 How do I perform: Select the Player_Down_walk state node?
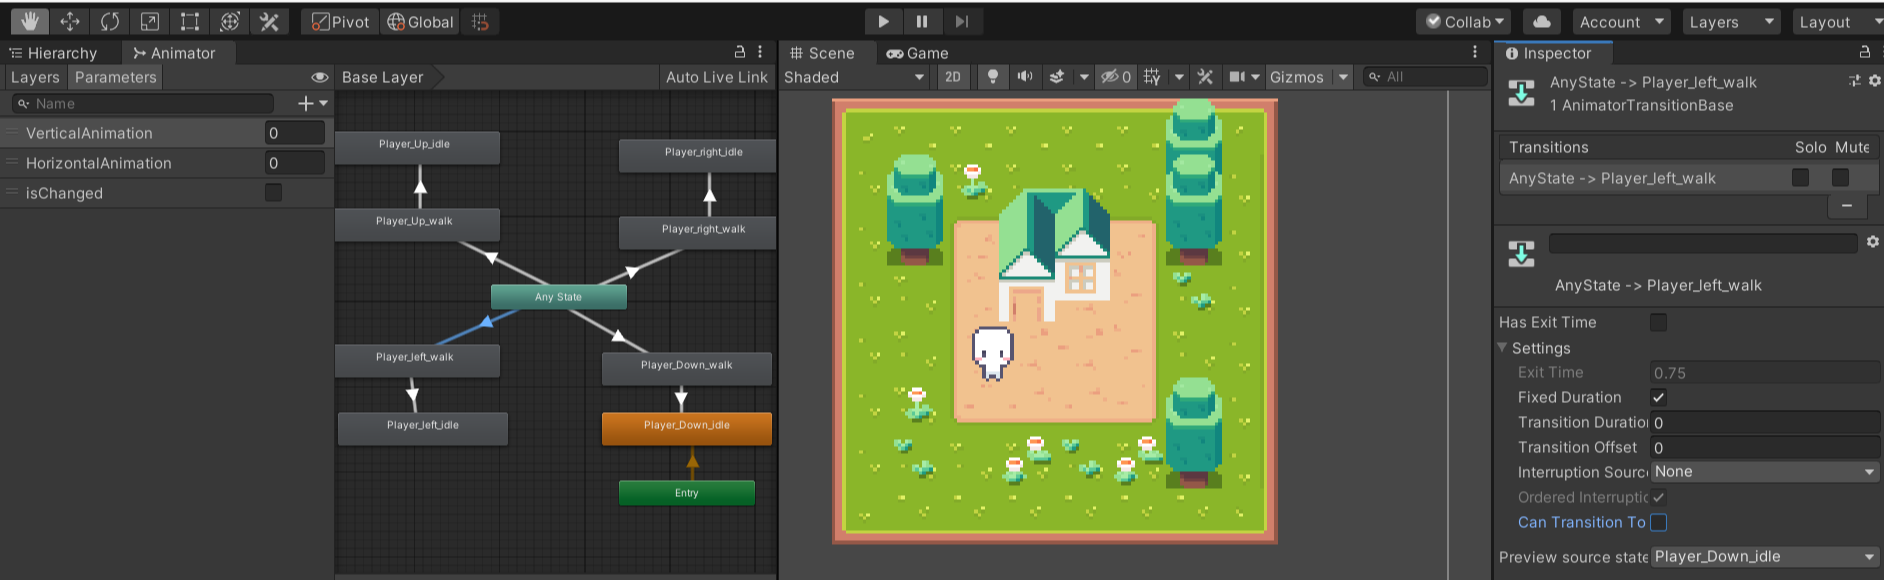point(687,368)
